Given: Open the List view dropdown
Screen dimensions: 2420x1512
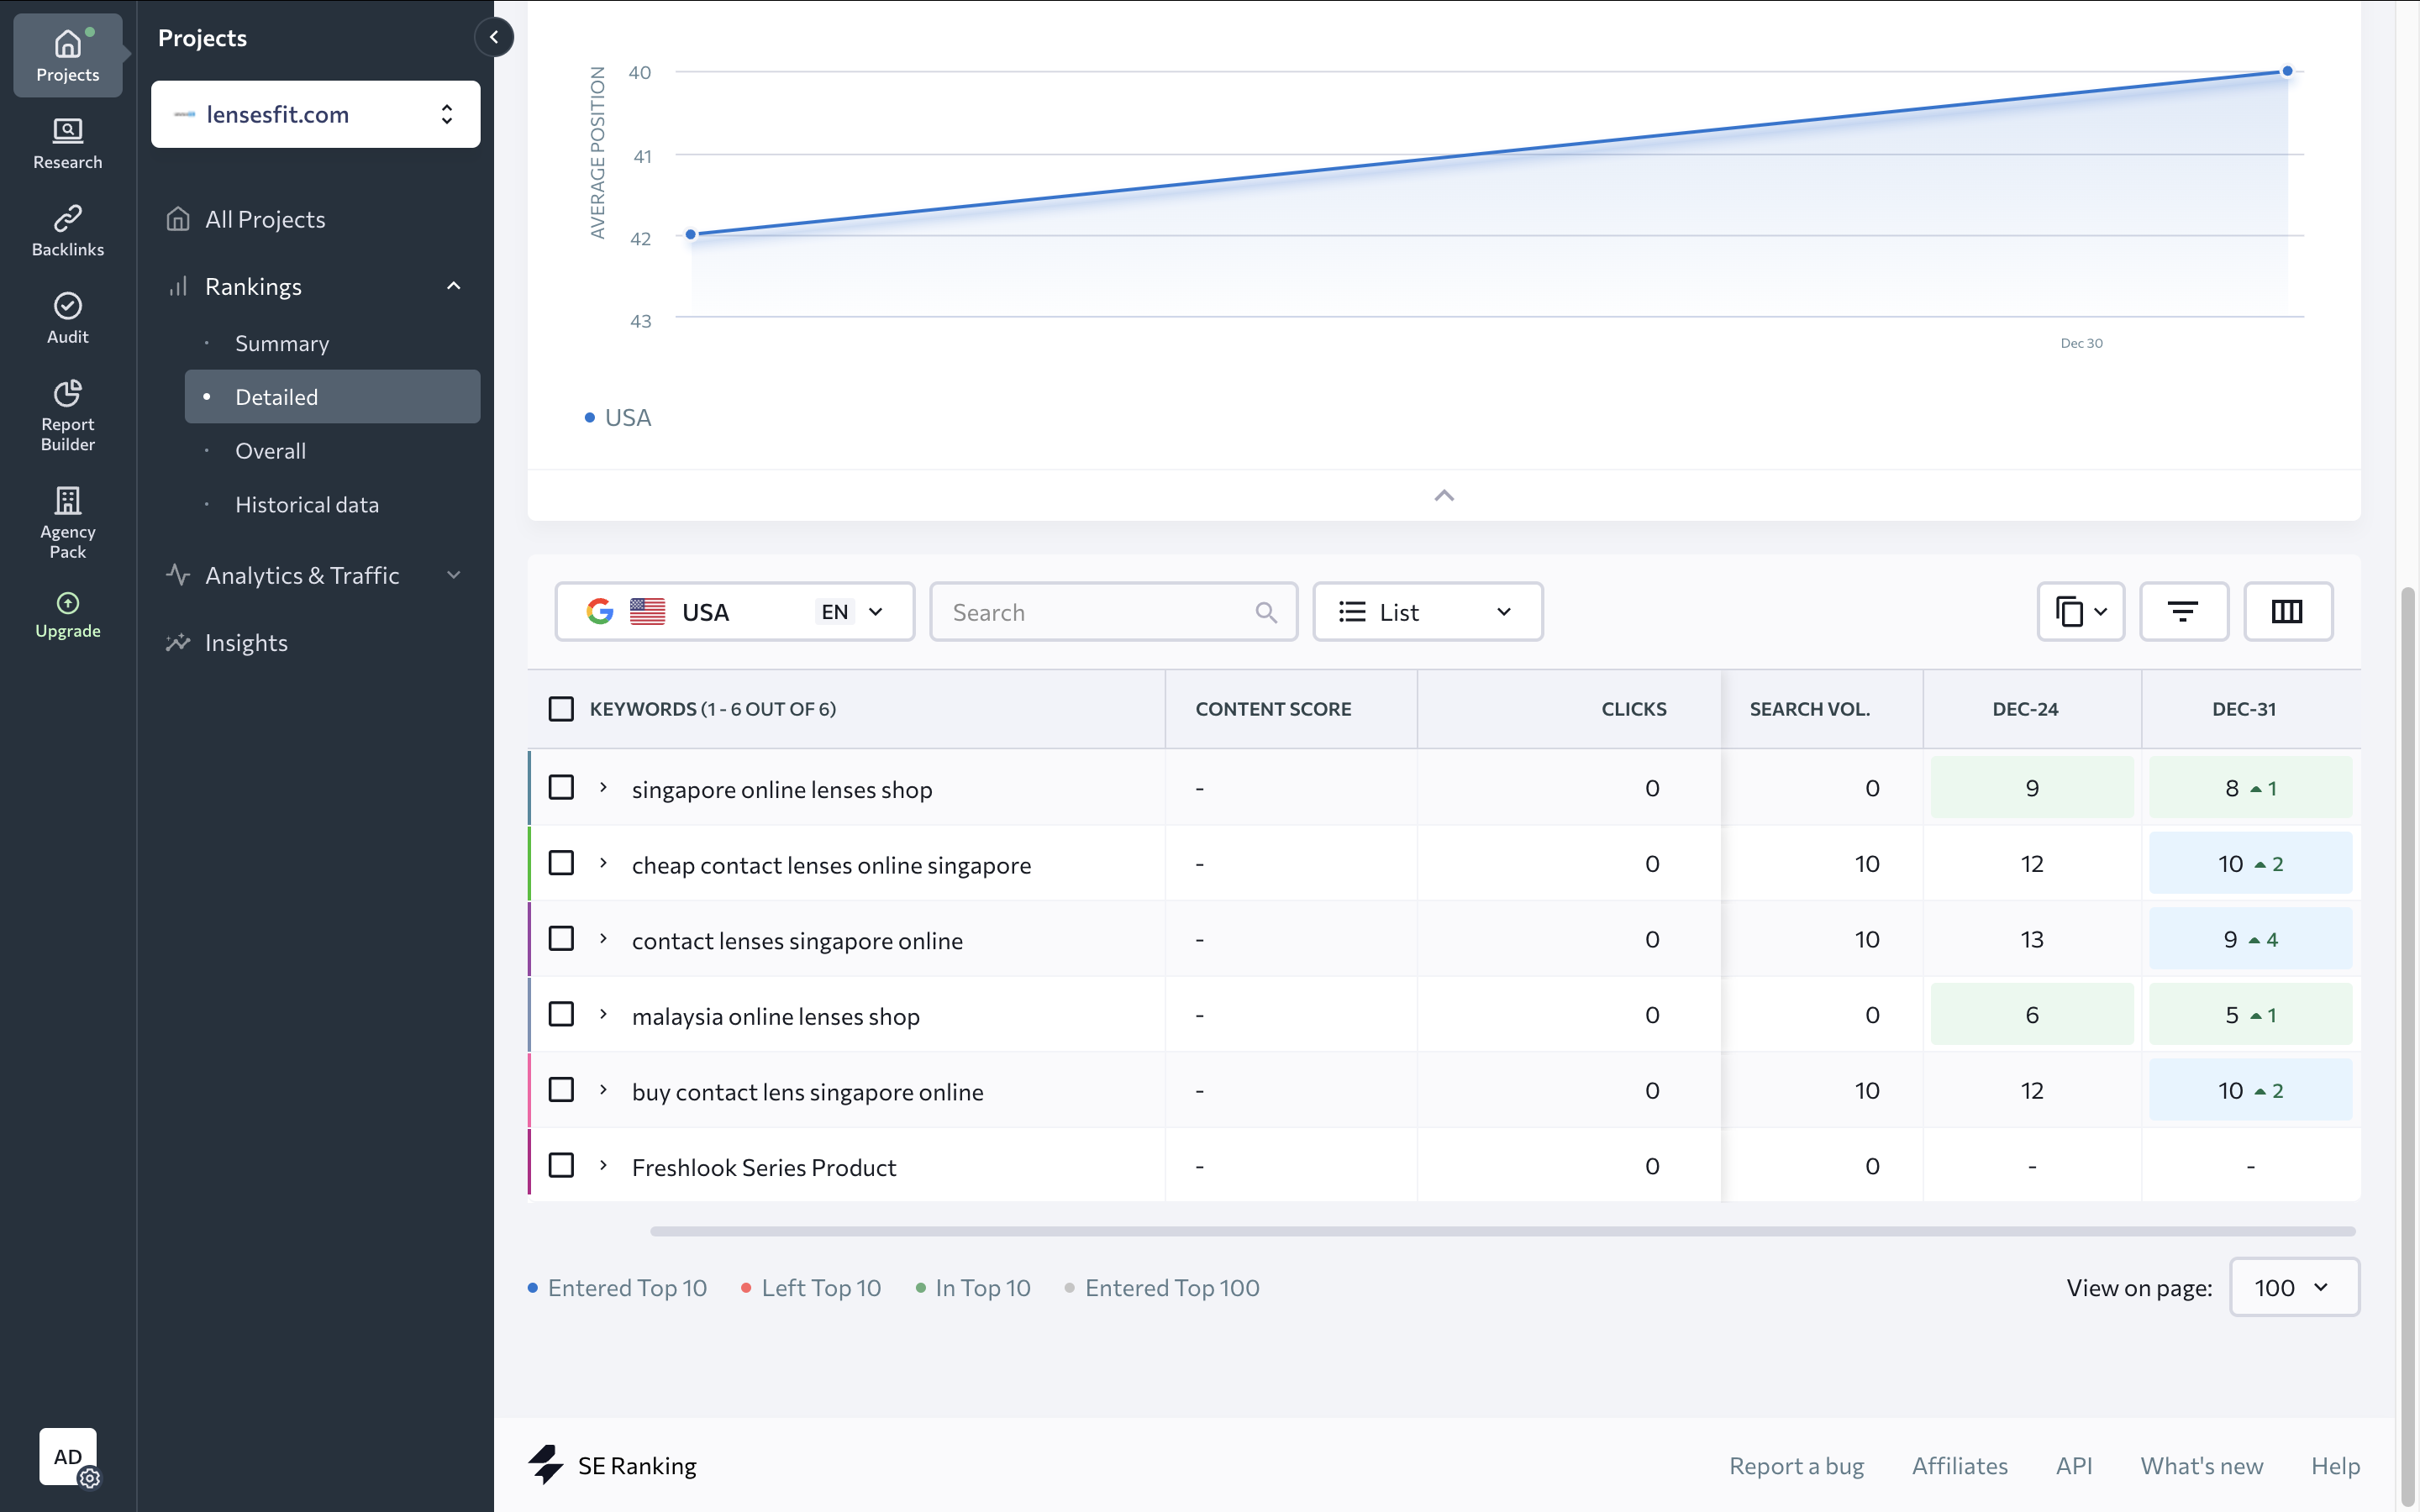Looking at the screenshot, I should pos(1427,611).
